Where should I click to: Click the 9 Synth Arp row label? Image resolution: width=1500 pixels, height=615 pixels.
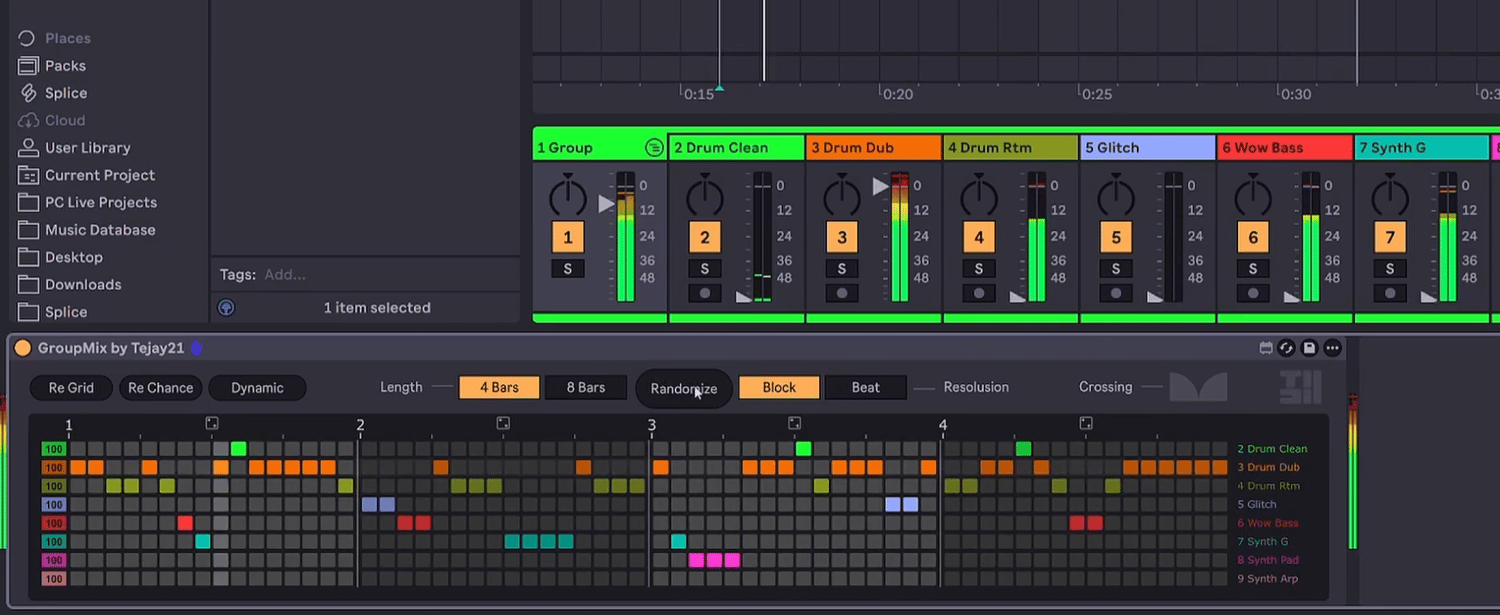tap(1268, 579)
